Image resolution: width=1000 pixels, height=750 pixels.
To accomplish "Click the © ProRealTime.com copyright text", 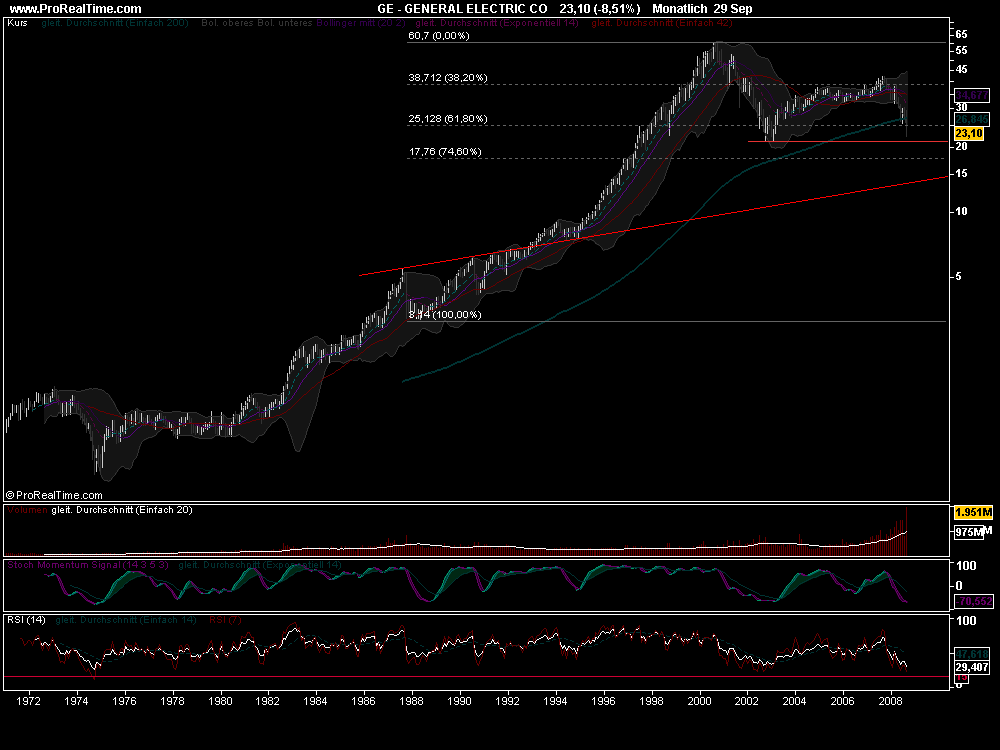I will click(x=54, y=495).
